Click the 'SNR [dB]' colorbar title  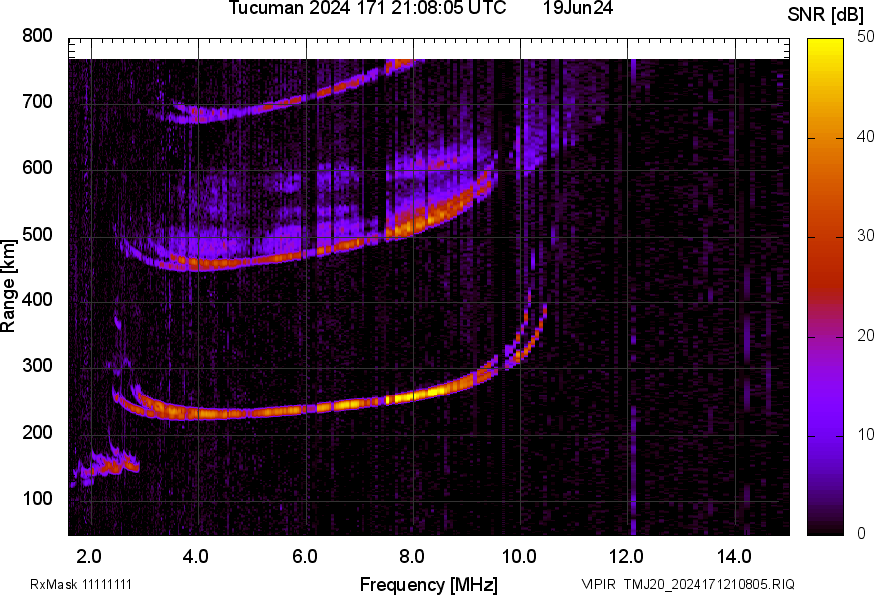(x=825, y=14)
